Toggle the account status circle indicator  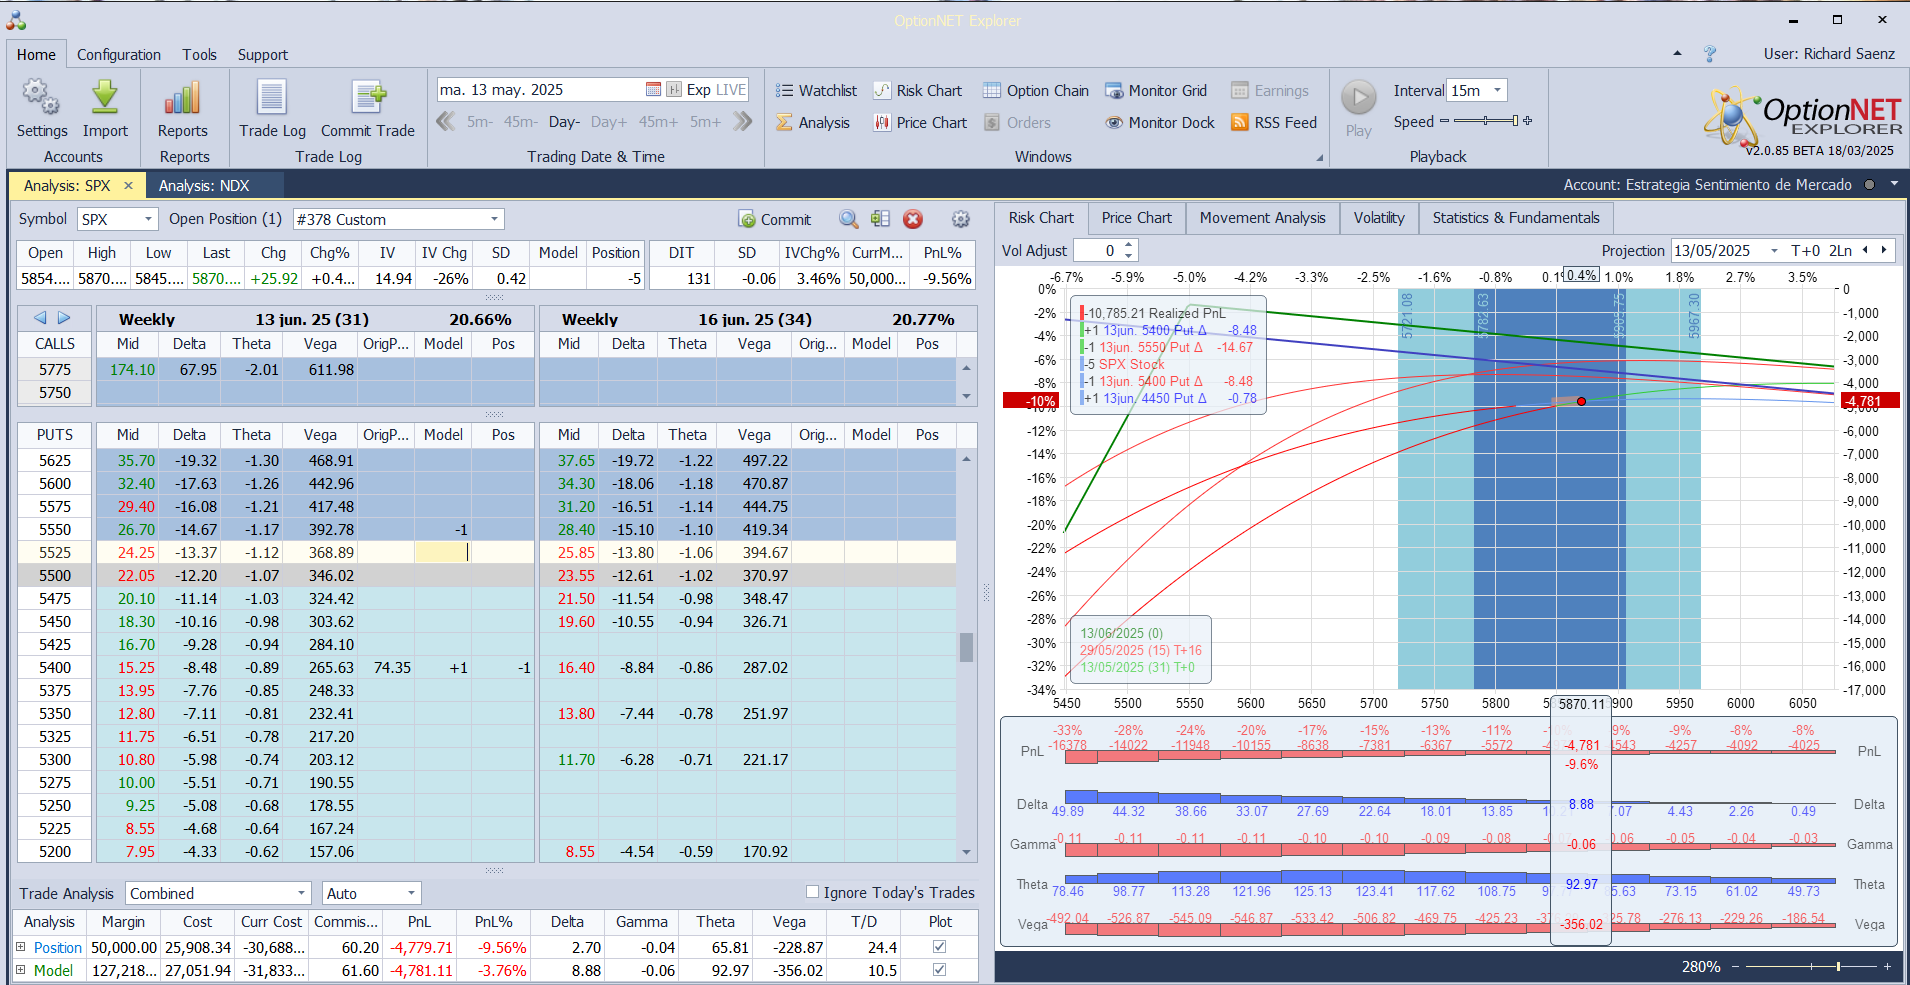1869,185
